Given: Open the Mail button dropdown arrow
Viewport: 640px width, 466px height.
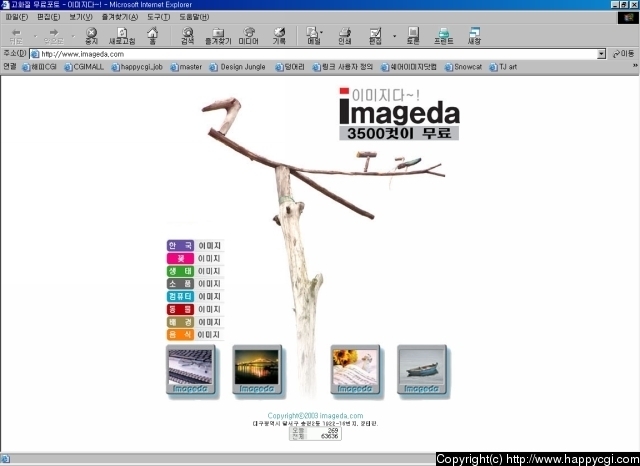Looking at the screenshot, I should point(322,32).
